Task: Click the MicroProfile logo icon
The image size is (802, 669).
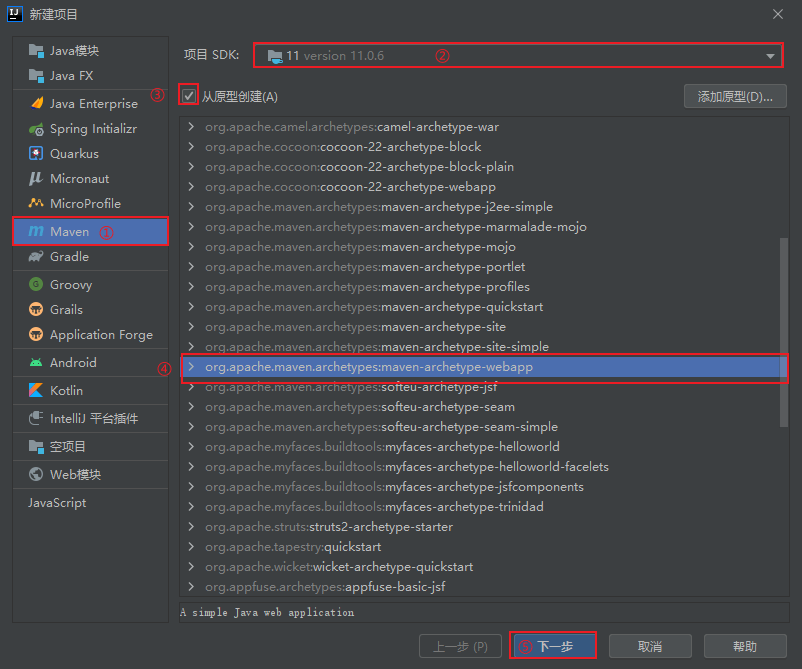Action: point(36,203)
